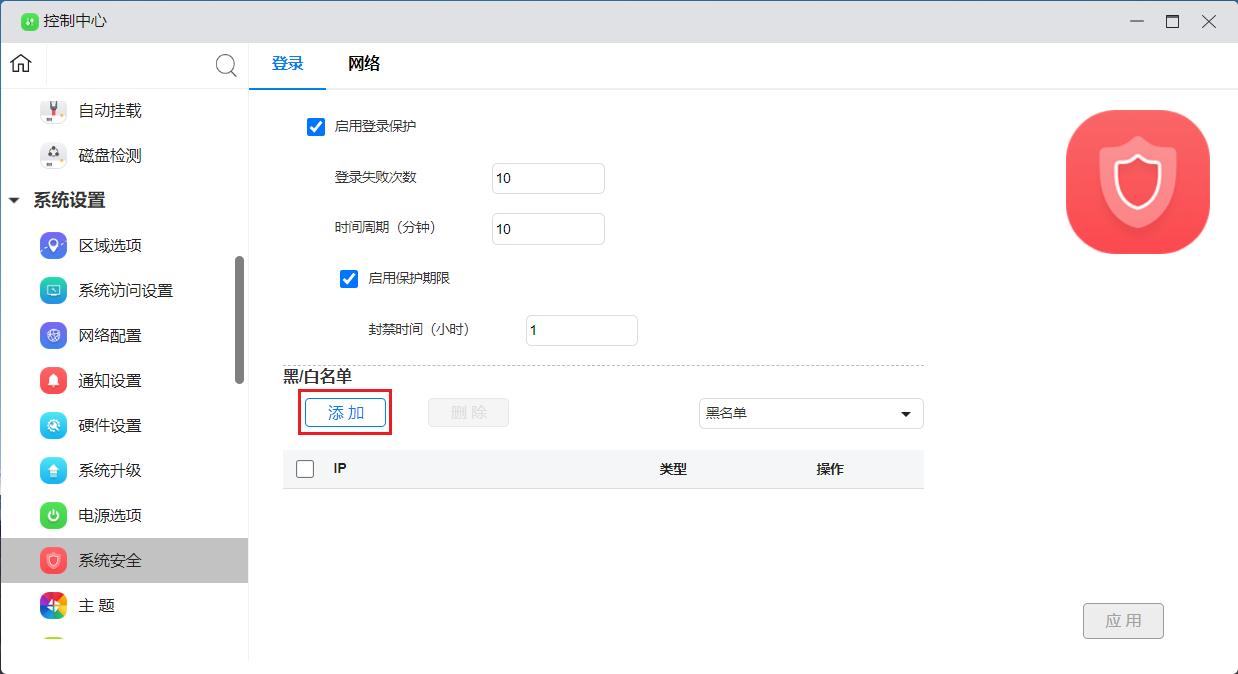The width and height of the screenshot is (1238, 674).
Task: Select the 通知设置 bell icon
Action: tap(53, 381)
